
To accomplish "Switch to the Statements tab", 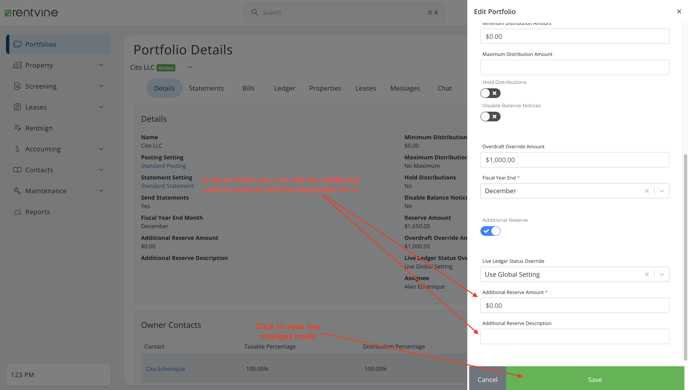I will pos(206,88).
